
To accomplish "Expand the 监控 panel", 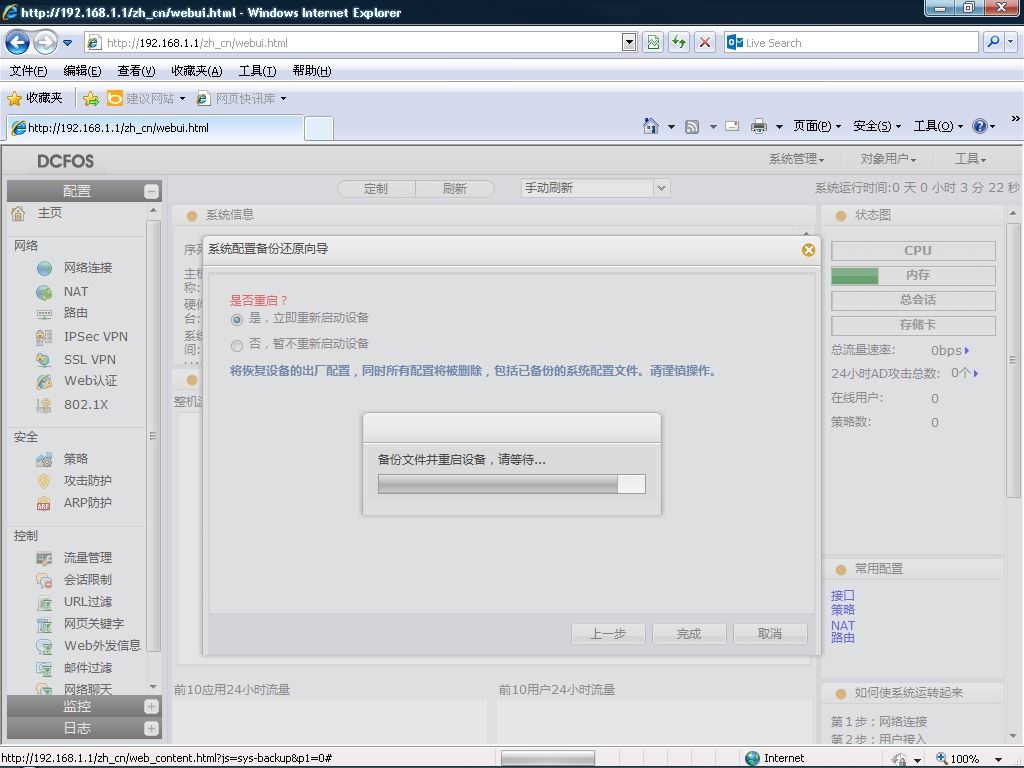I will pyautogui.click(x=151, y=707).
